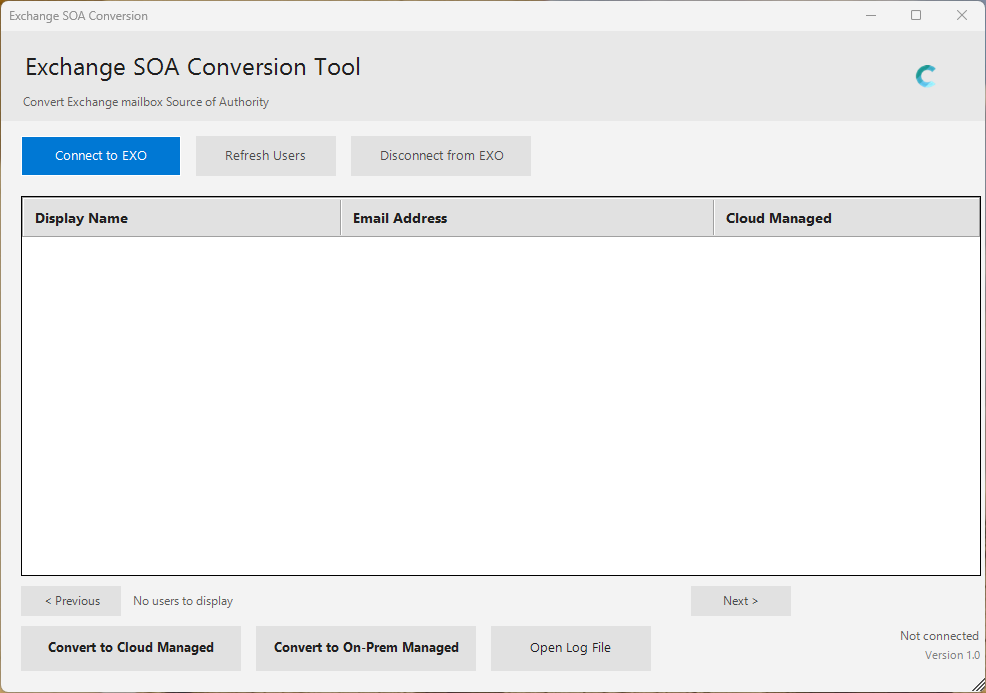Go to the previous page of users
The image size is (986, 693).
click(x=70, y=601)
